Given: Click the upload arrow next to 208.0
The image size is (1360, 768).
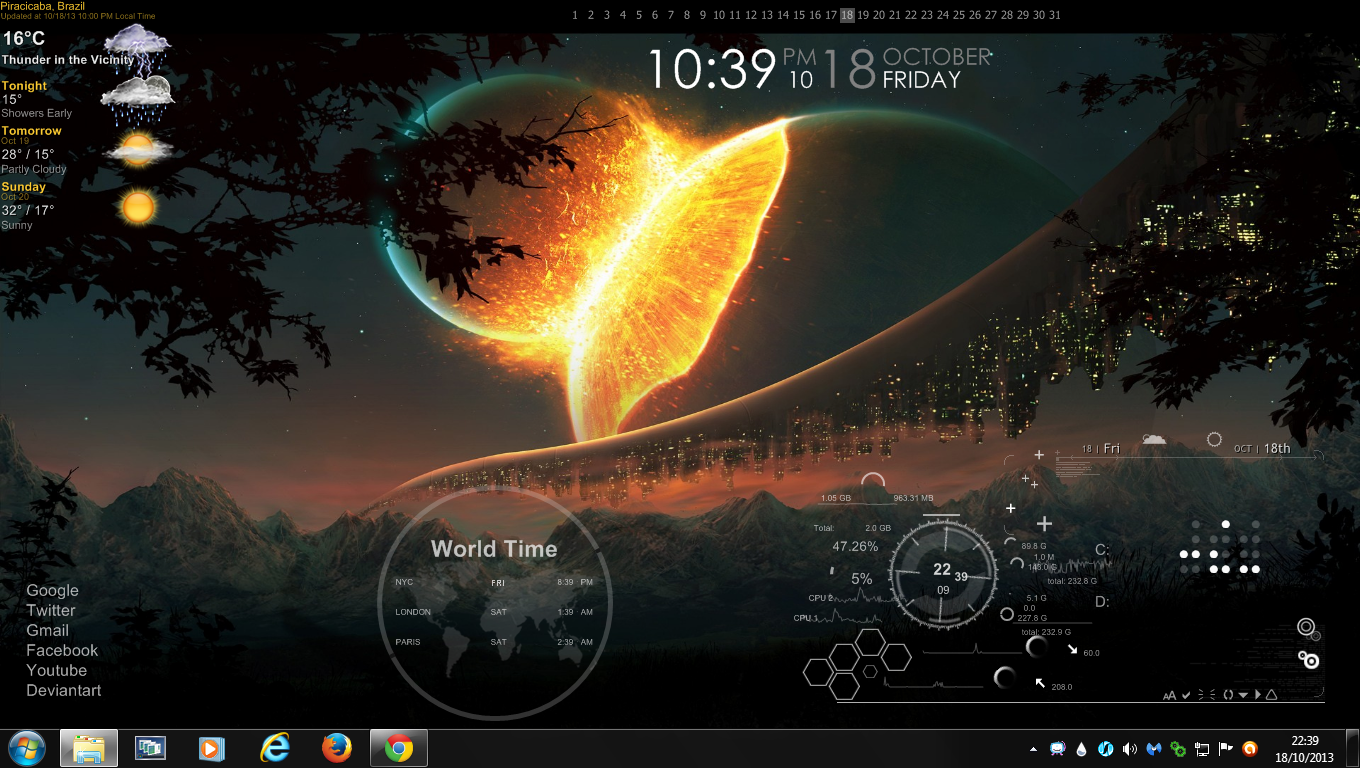Looking at the screenshot, I should 1040,683.
